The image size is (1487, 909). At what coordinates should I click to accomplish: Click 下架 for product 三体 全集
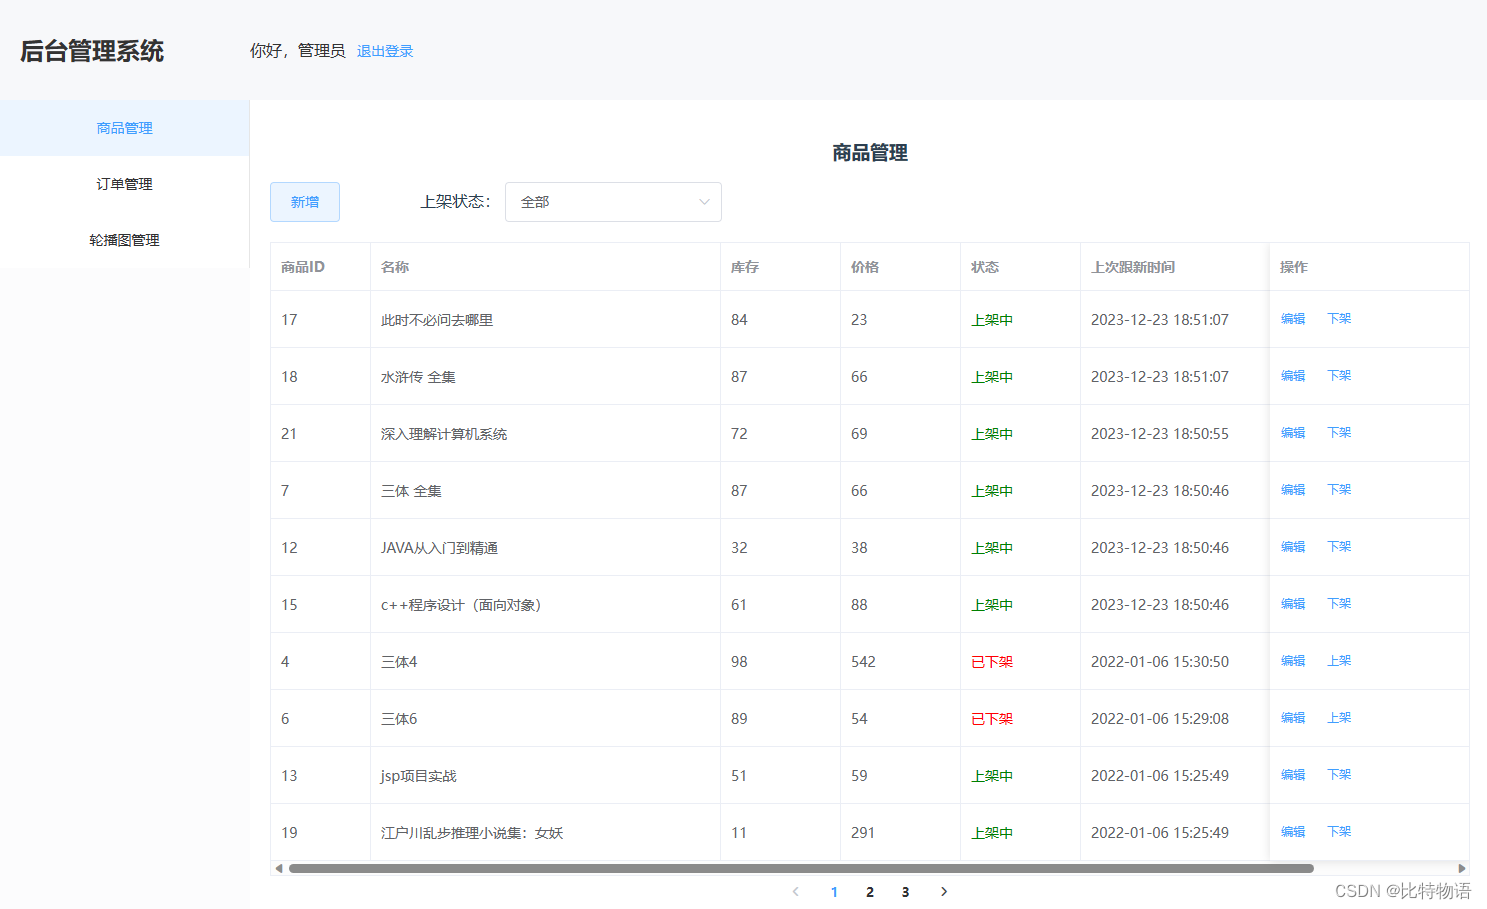click(1339, 490)
